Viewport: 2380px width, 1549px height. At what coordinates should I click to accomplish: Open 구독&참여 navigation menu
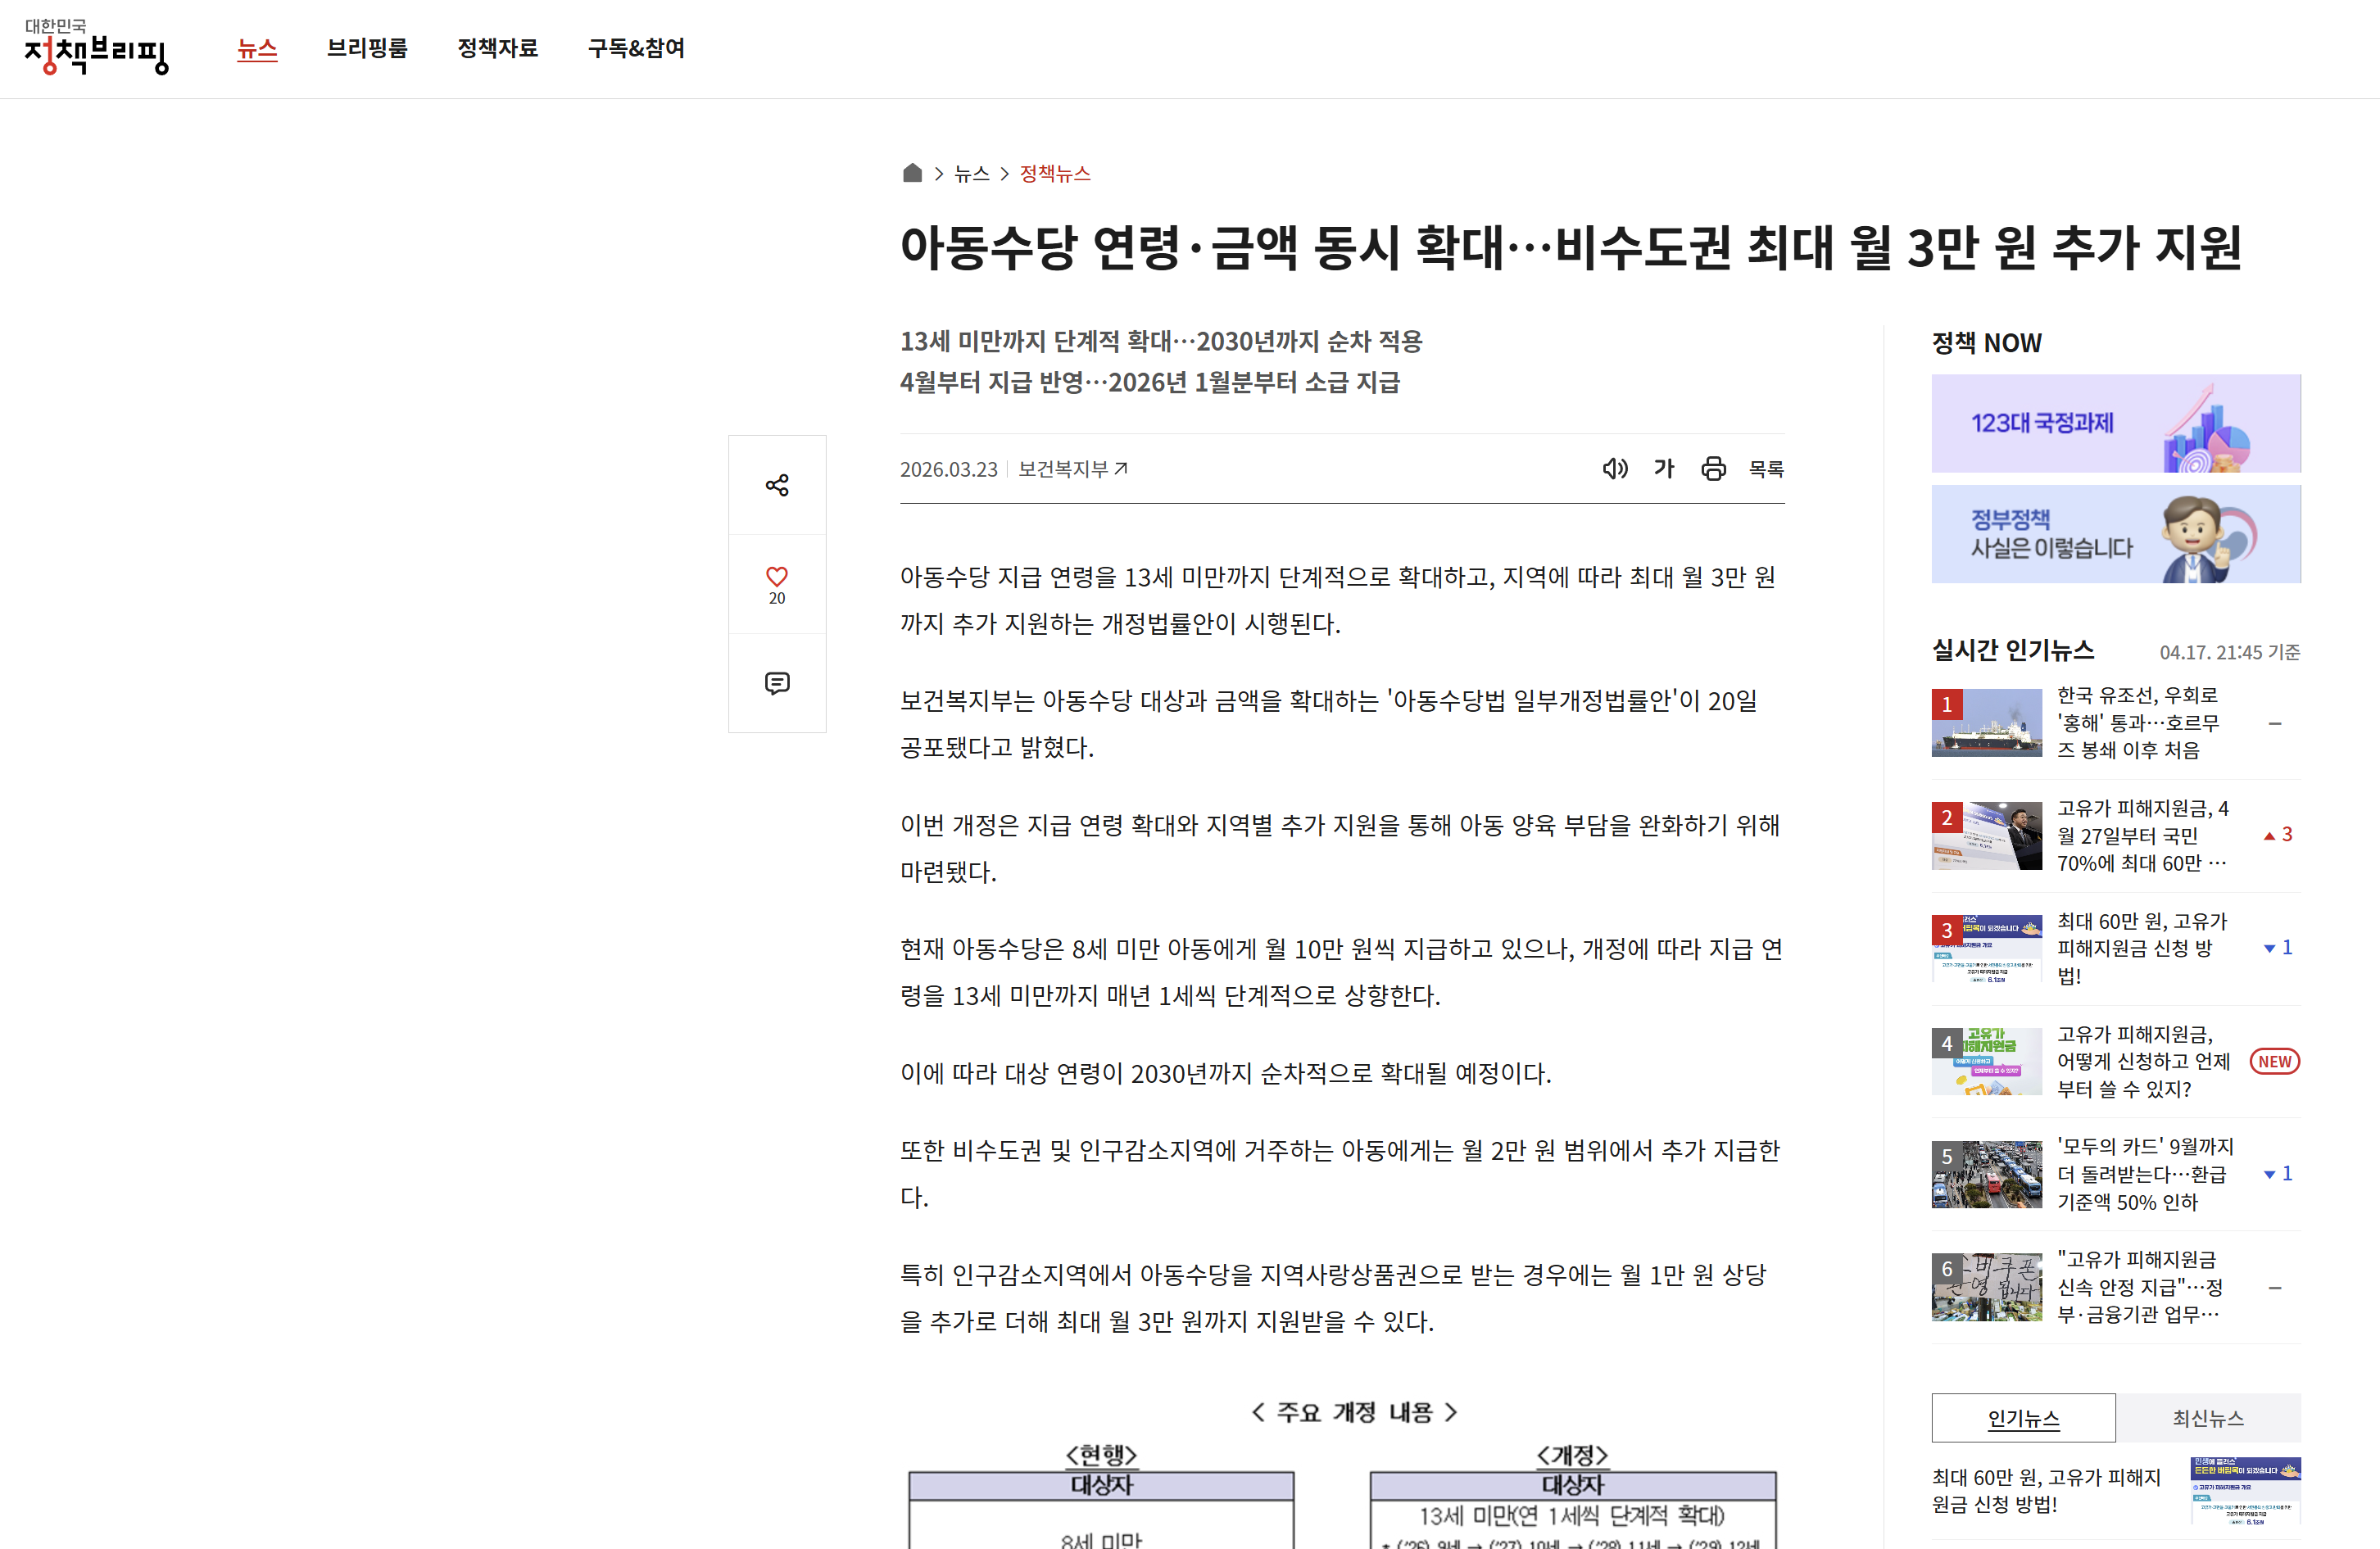point(636,48)
